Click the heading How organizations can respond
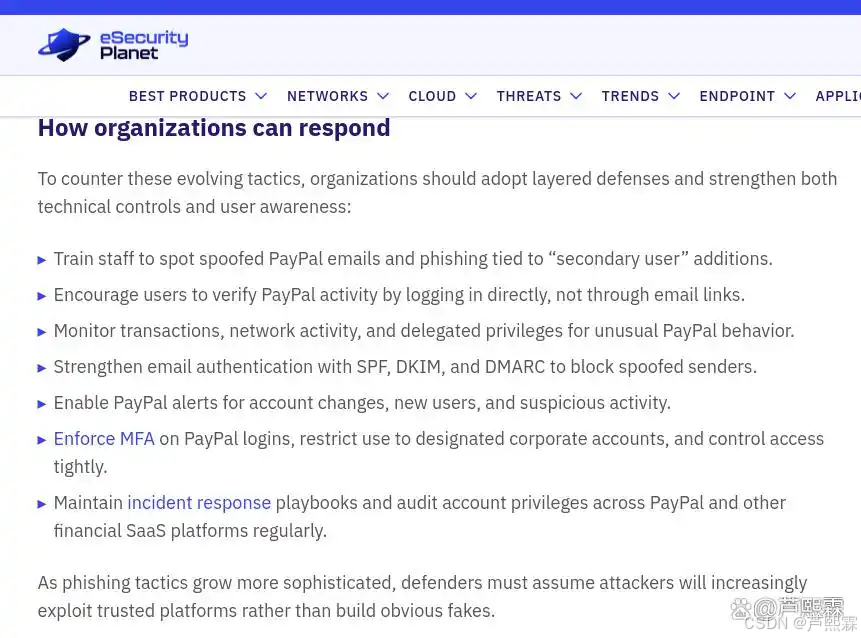The image size is (861, 638). pos(214,128)
